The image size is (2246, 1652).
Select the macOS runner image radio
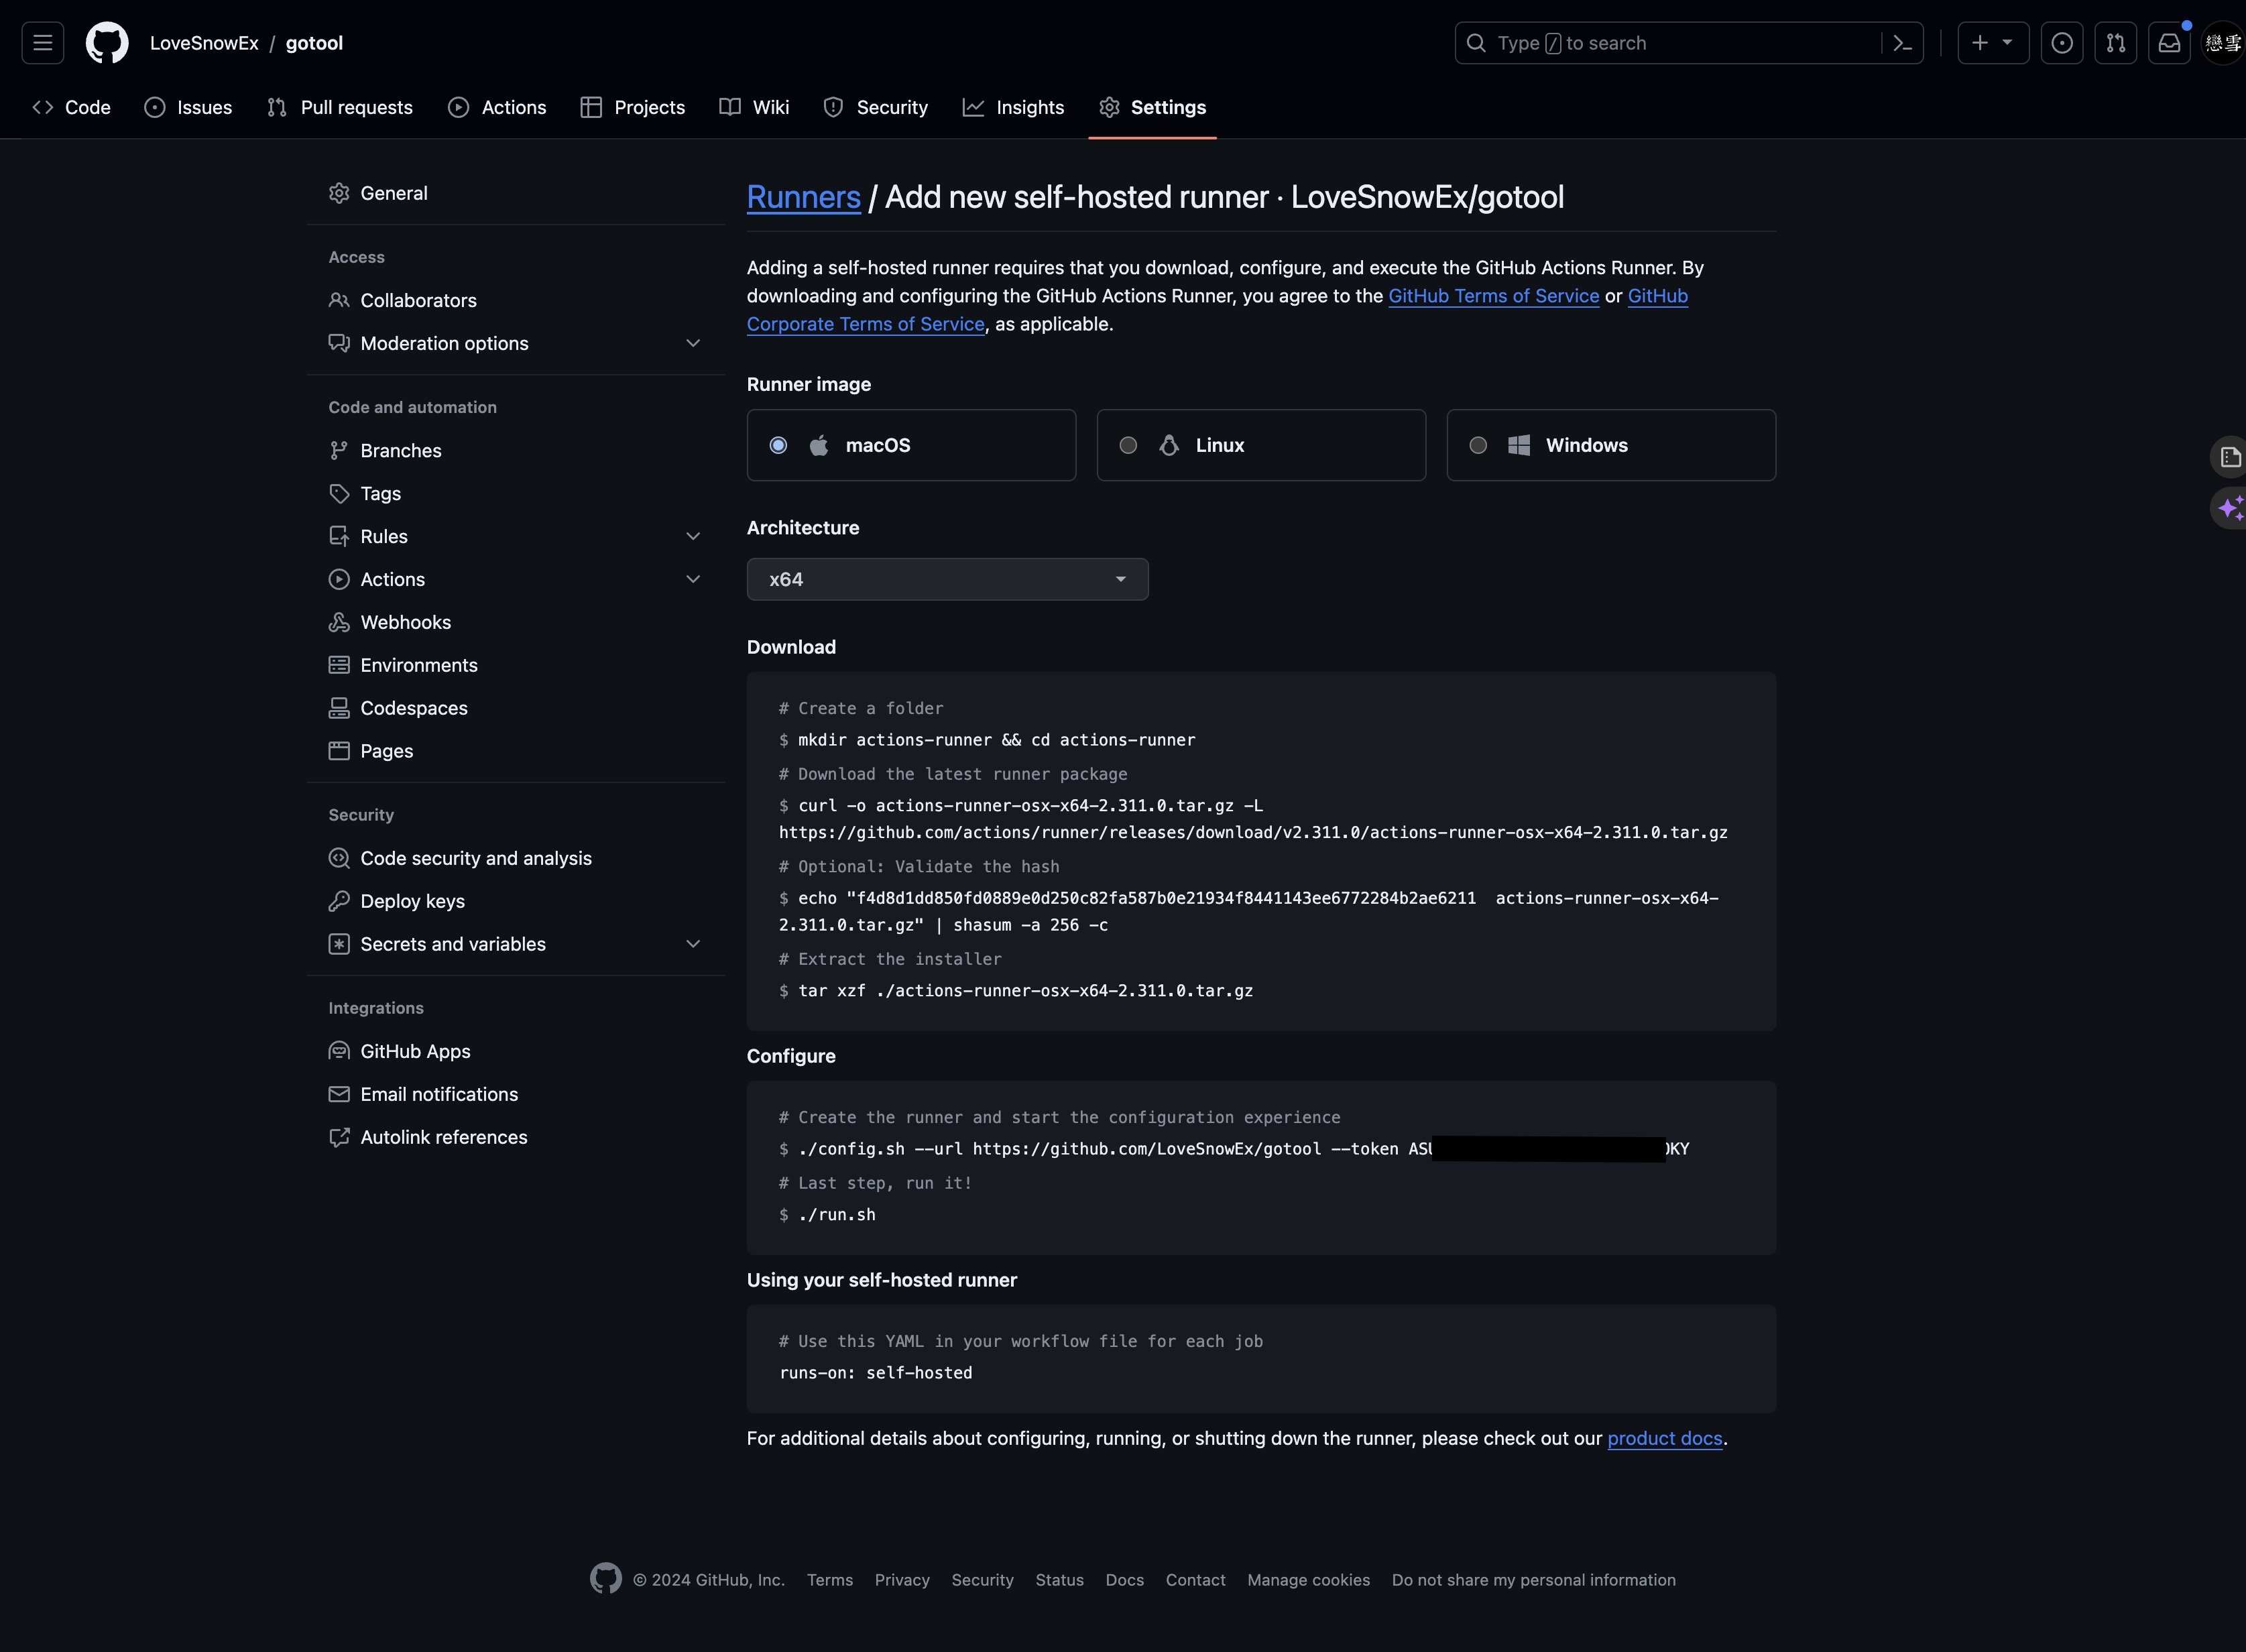778,445
